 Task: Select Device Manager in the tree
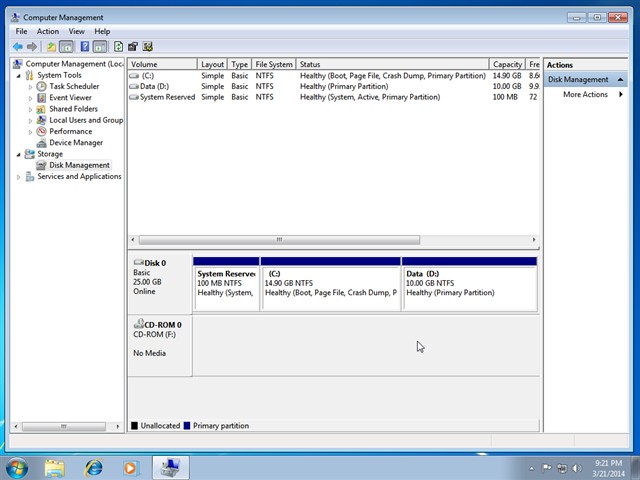(x=76, y=143)
